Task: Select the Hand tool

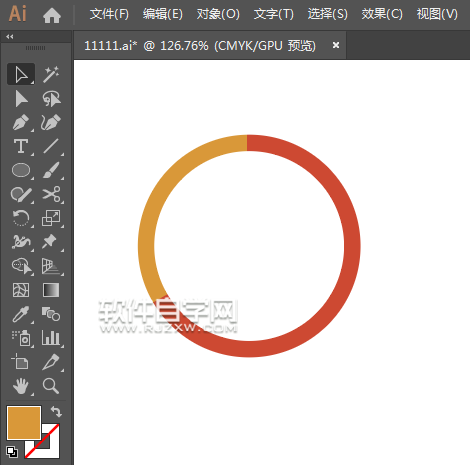Action: 21,386
